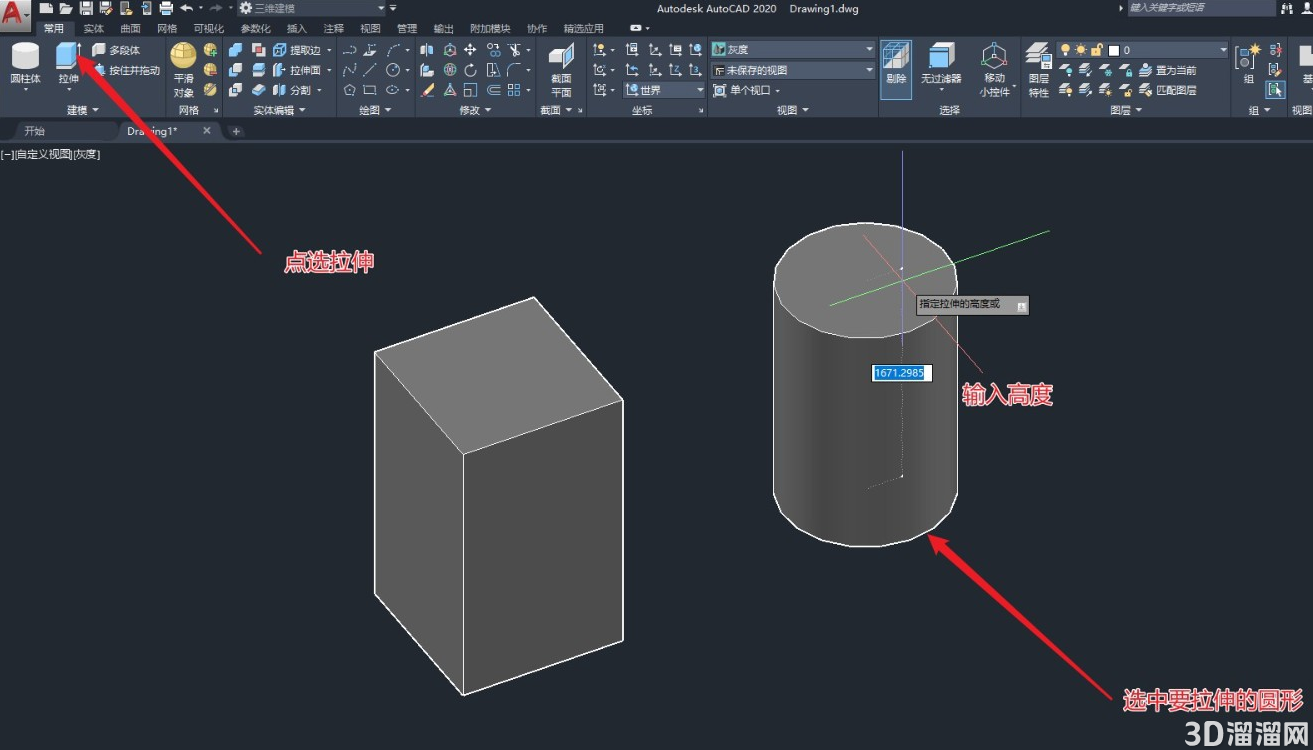Screen dimensions: 1313x750
Task: Select the 移动小控件 move gizmo
Action: click(994, 69)
